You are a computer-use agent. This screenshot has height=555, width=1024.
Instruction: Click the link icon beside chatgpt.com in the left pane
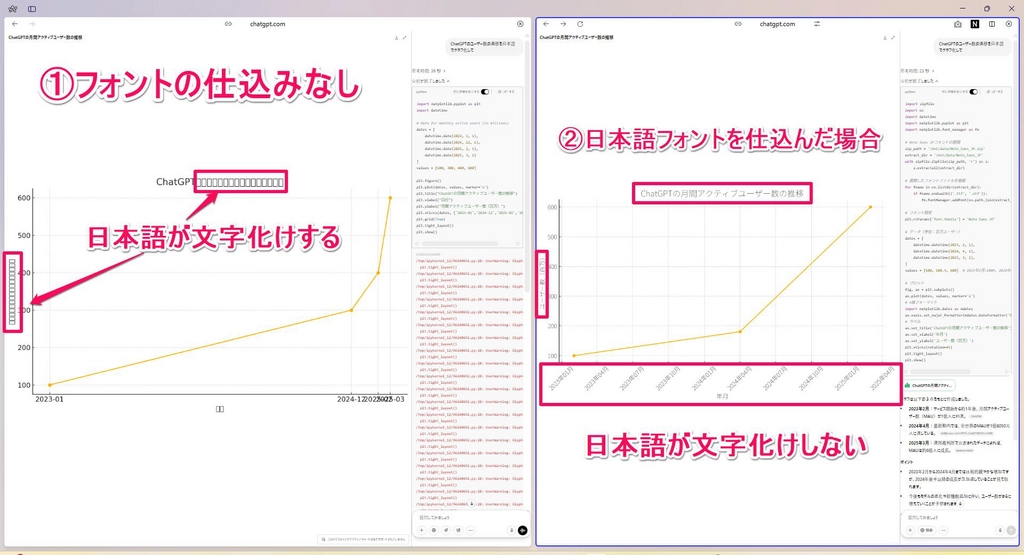coord(228,24)
